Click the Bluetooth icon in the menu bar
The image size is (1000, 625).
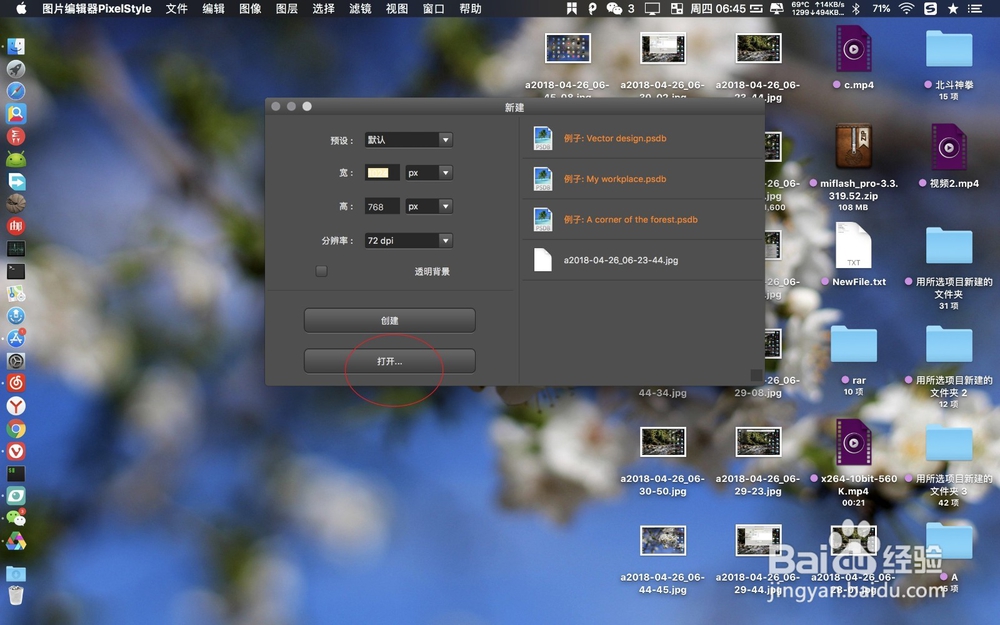coord(855,9)
